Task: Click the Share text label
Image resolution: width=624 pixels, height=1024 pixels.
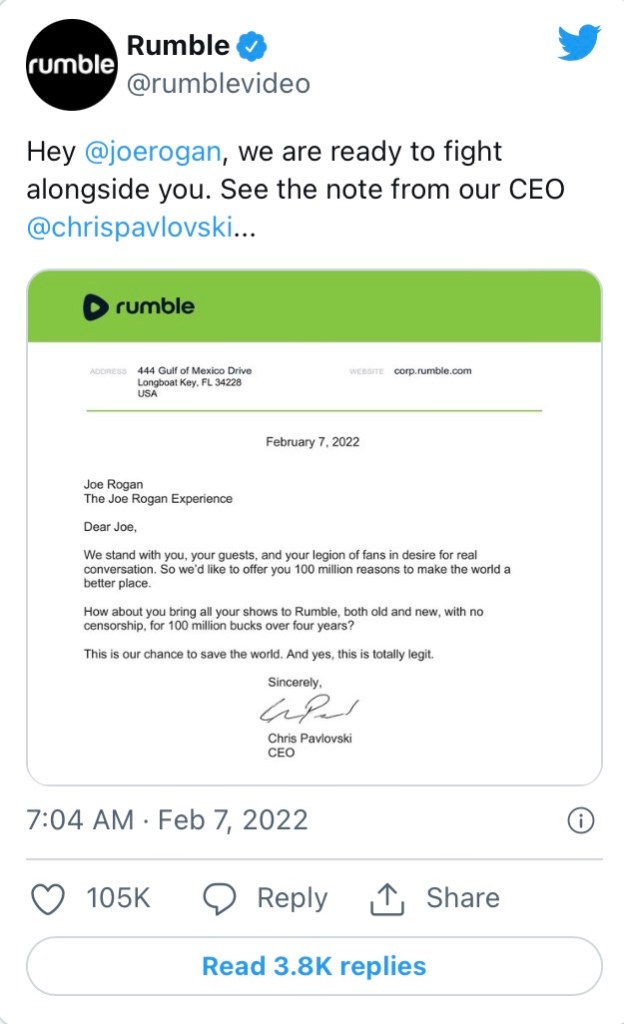Action: pos(463,898)
